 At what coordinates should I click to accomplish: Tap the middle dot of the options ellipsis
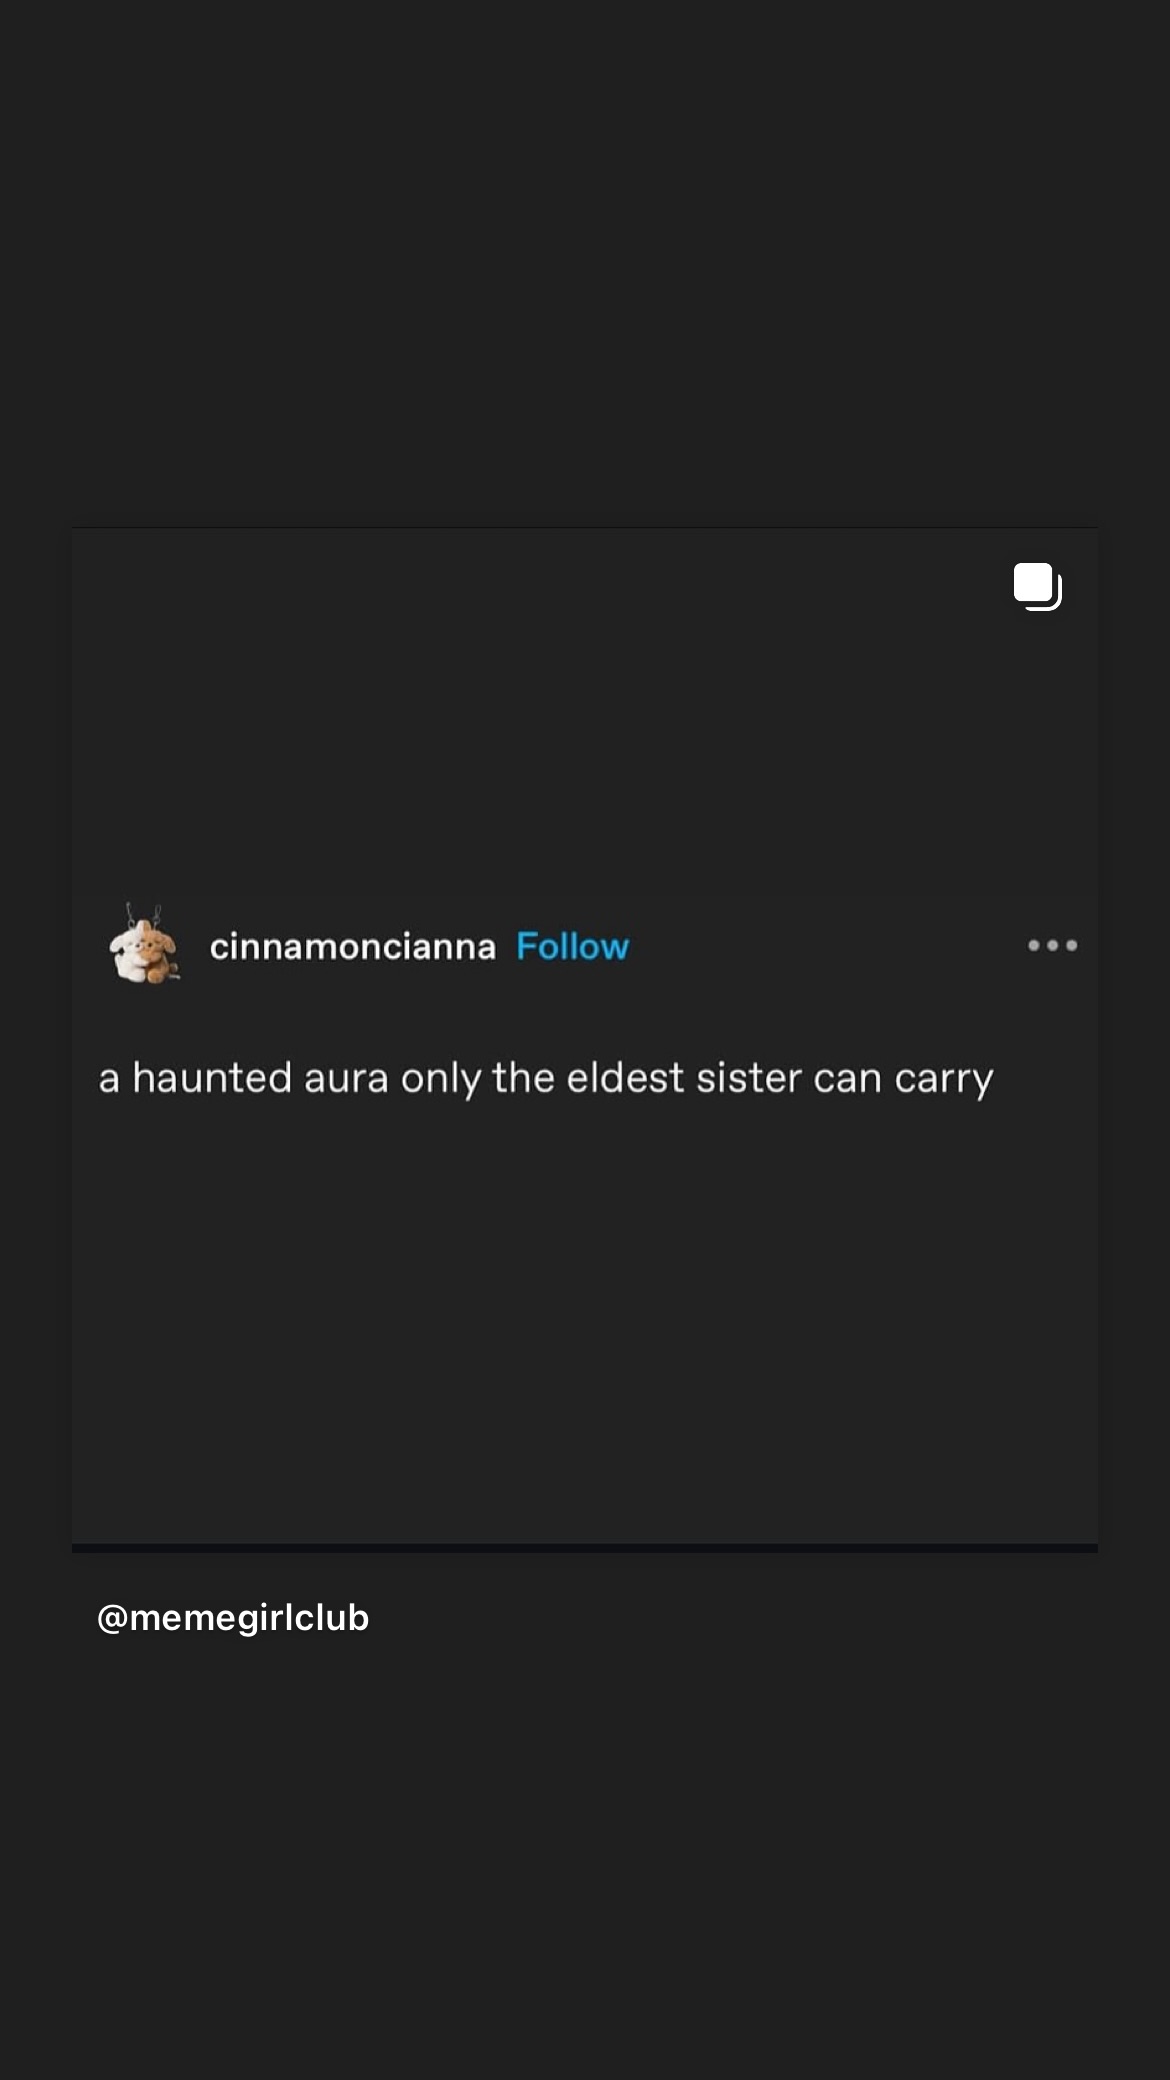click(1052, 945)
